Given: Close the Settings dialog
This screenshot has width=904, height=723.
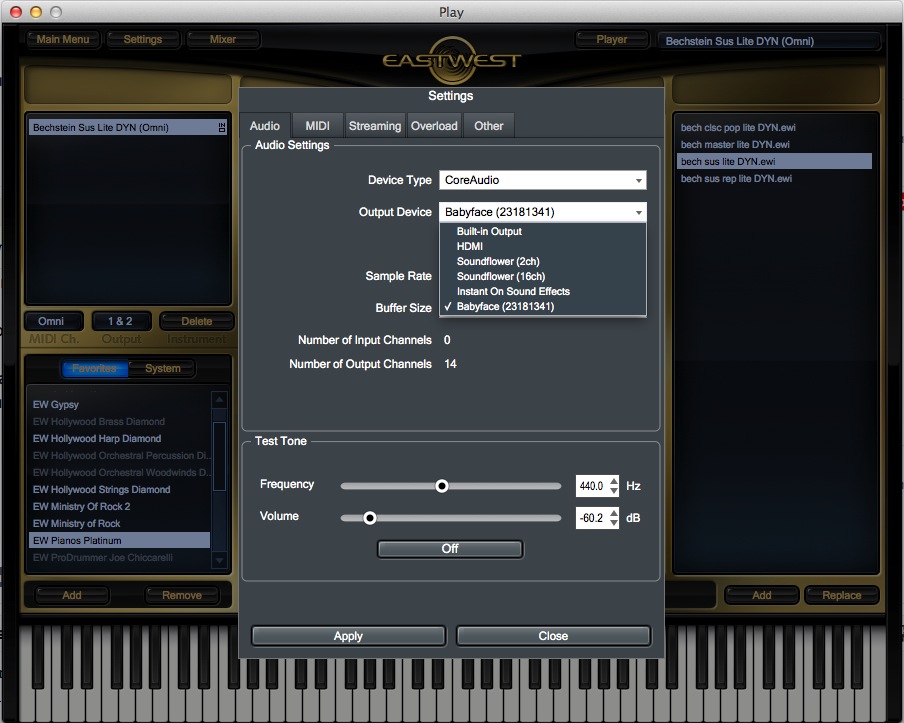Looking at the screenshot, I should tap(553, 636).
